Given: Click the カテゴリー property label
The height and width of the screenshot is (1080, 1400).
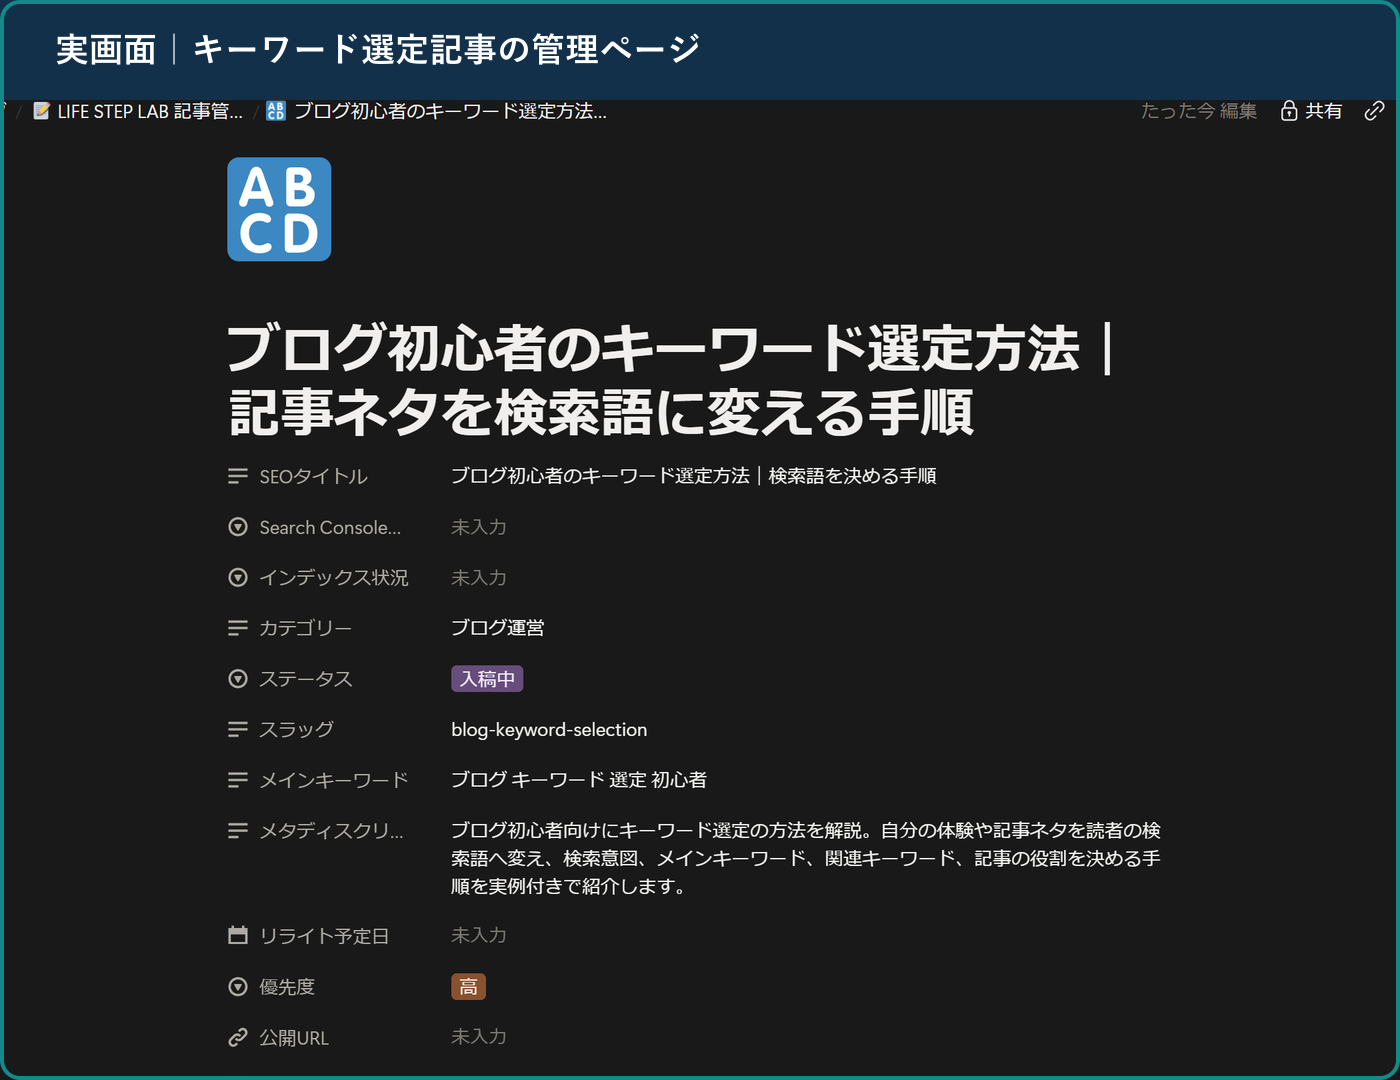Looking at the screenshot, I should [x=306, y=628].
